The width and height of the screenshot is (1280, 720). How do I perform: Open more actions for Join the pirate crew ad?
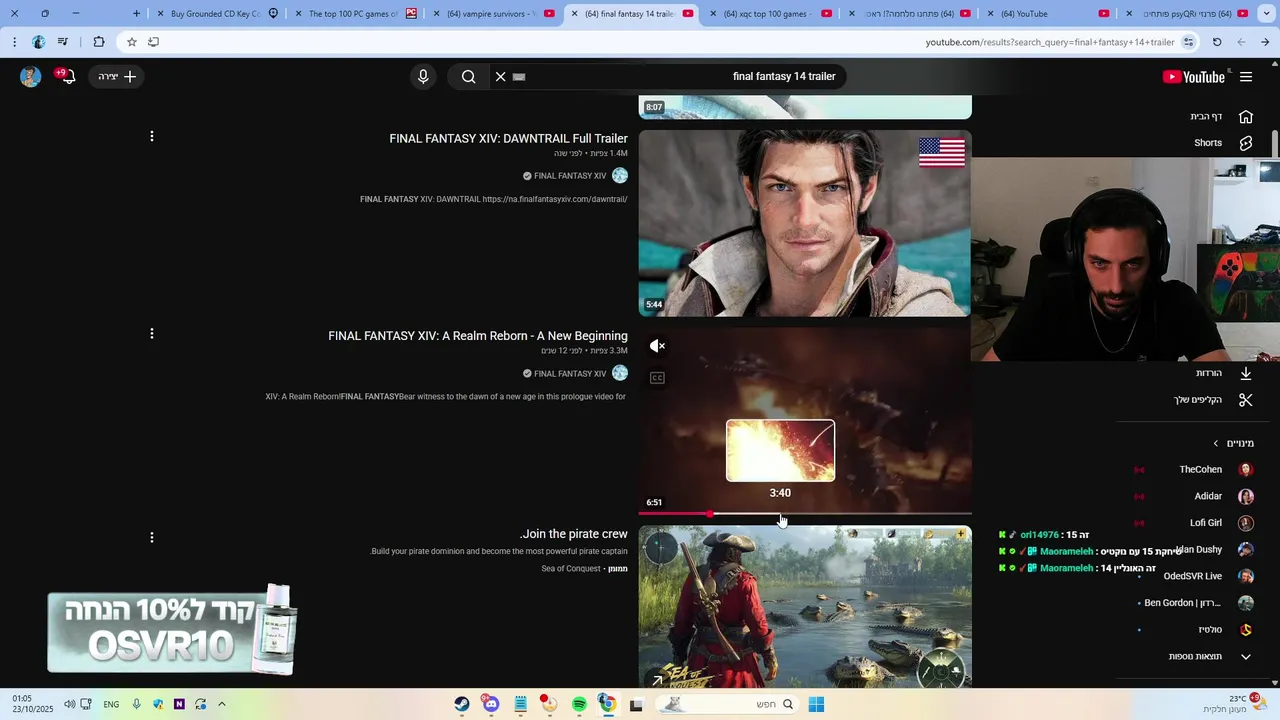(152, 538)
